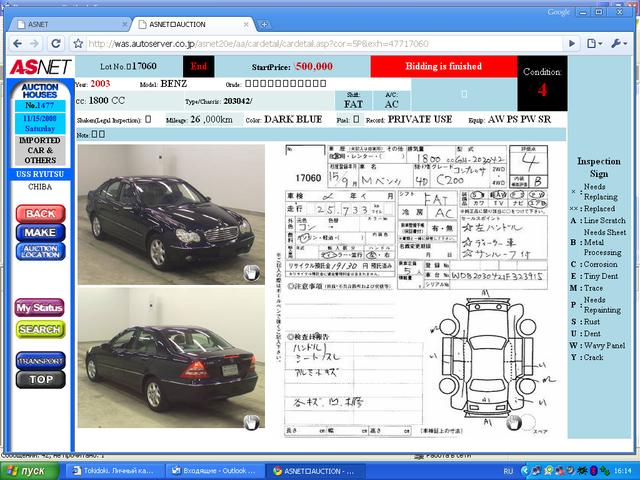Click the Go arrow beside address bar
The image size is (640, 480).
click(x=572, y=43)
